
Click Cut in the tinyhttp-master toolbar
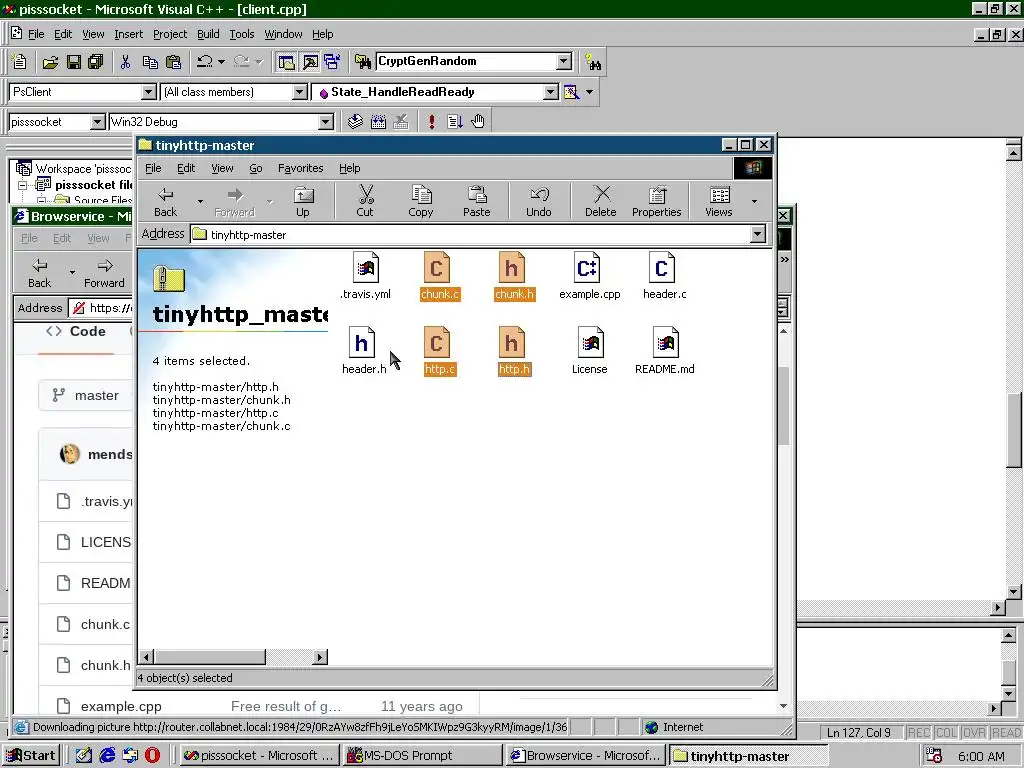click(365, 202)
